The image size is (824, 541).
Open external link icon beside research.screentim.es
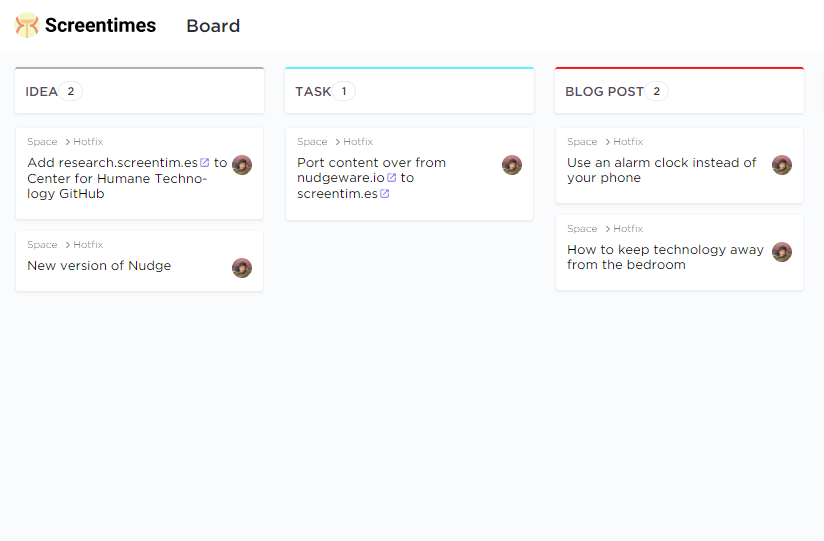coord(204,162)
